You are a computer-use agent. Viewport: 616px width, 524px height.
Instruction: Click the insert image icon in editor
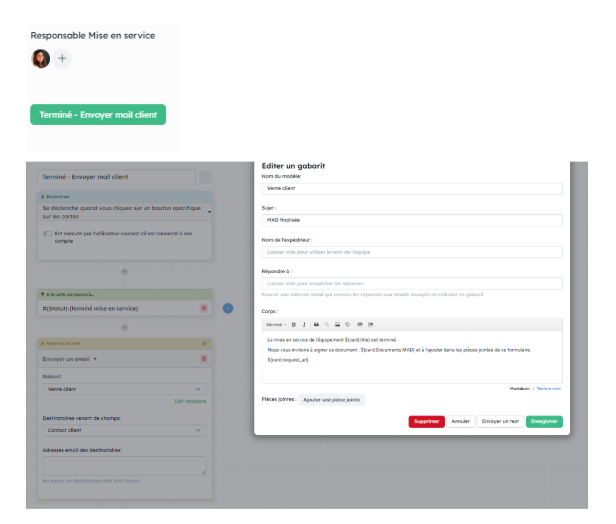click(x=337, y=325)
